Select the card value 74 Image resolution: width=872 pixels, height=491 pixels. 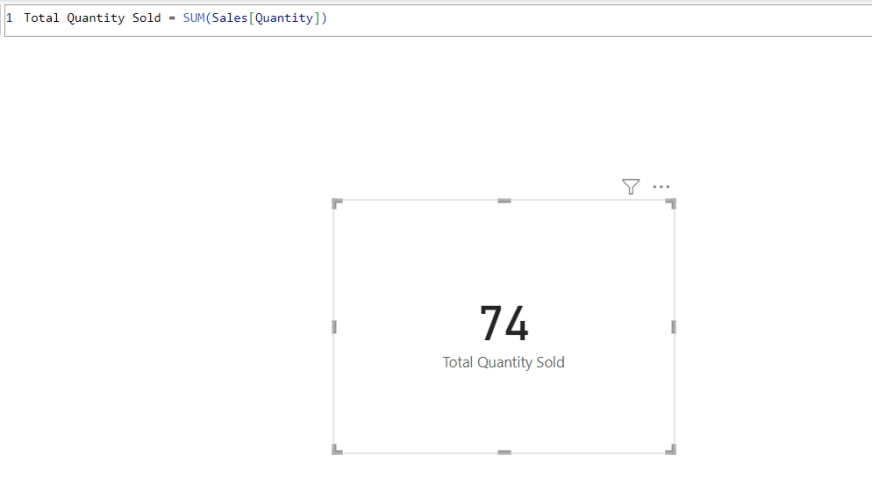click(x=504, y=323)
